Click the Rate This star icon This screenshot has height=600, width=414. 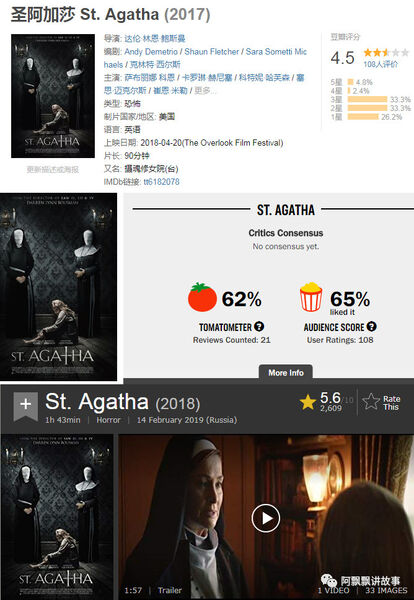point(371,402)
